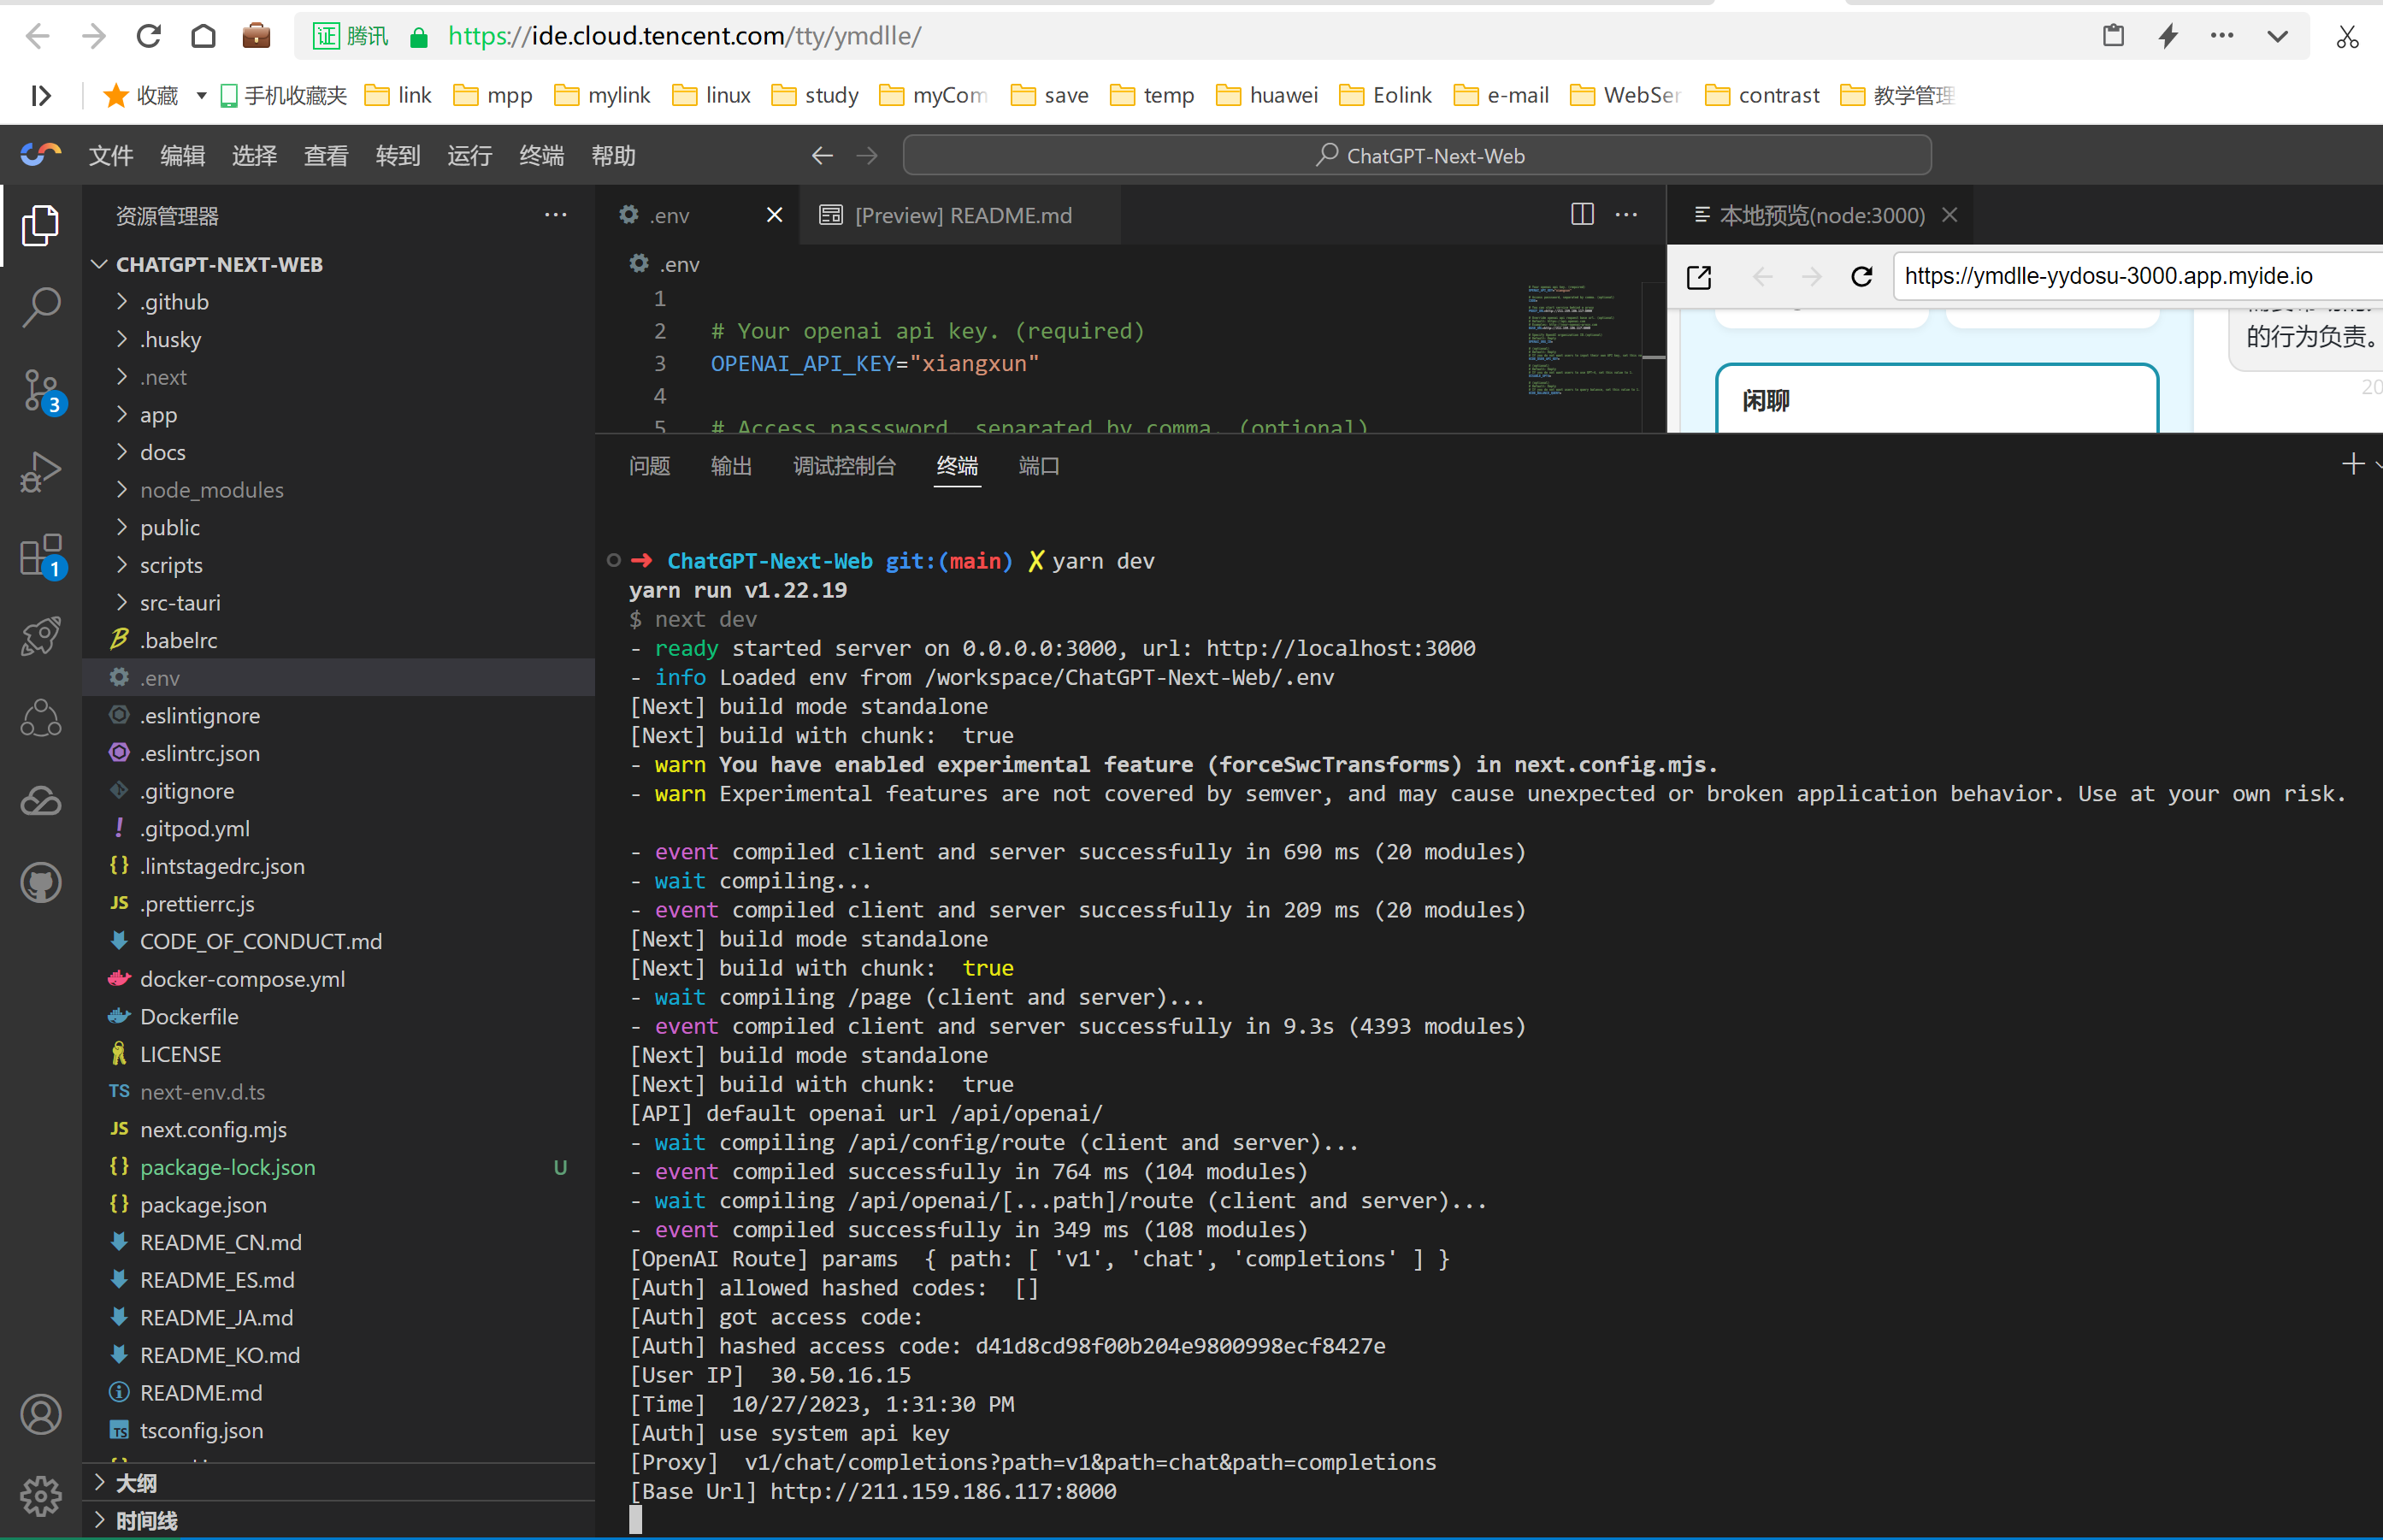Viewport: 2383px width, 1540px height.
Task: Open the Manage gear at sidebar bottom
Action: click(x=41, y=1496)
